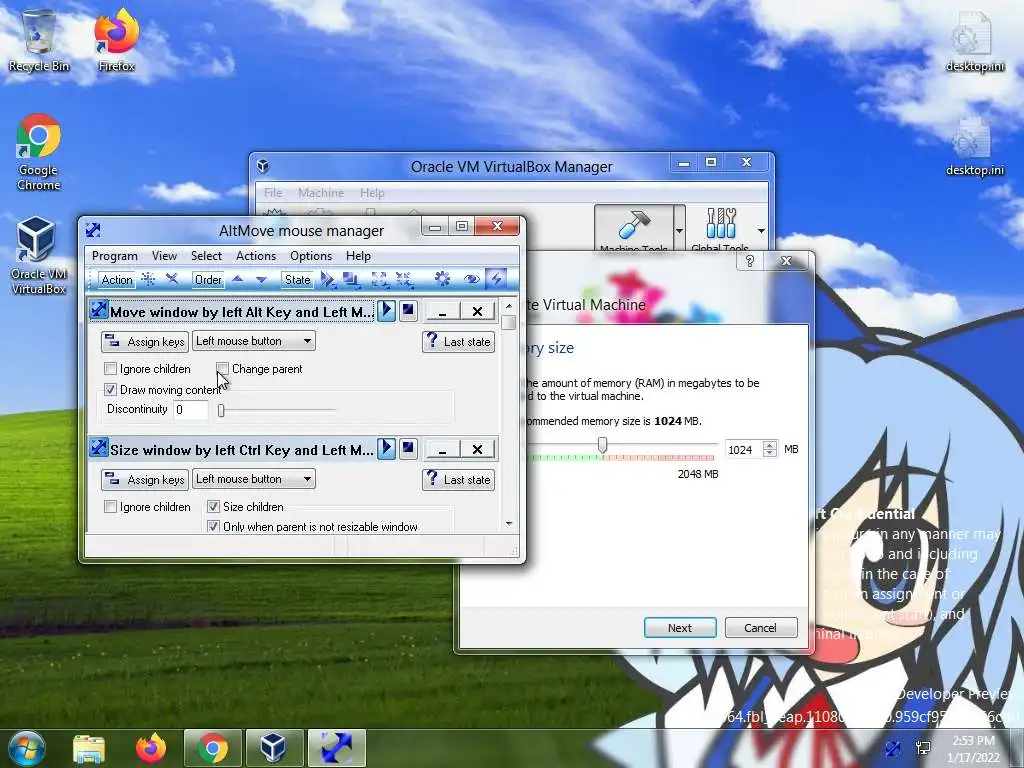The height and width of the screenshot is (768, 1024).
Task: Click the play button on Size window action
Action: [x=387, y=448]
